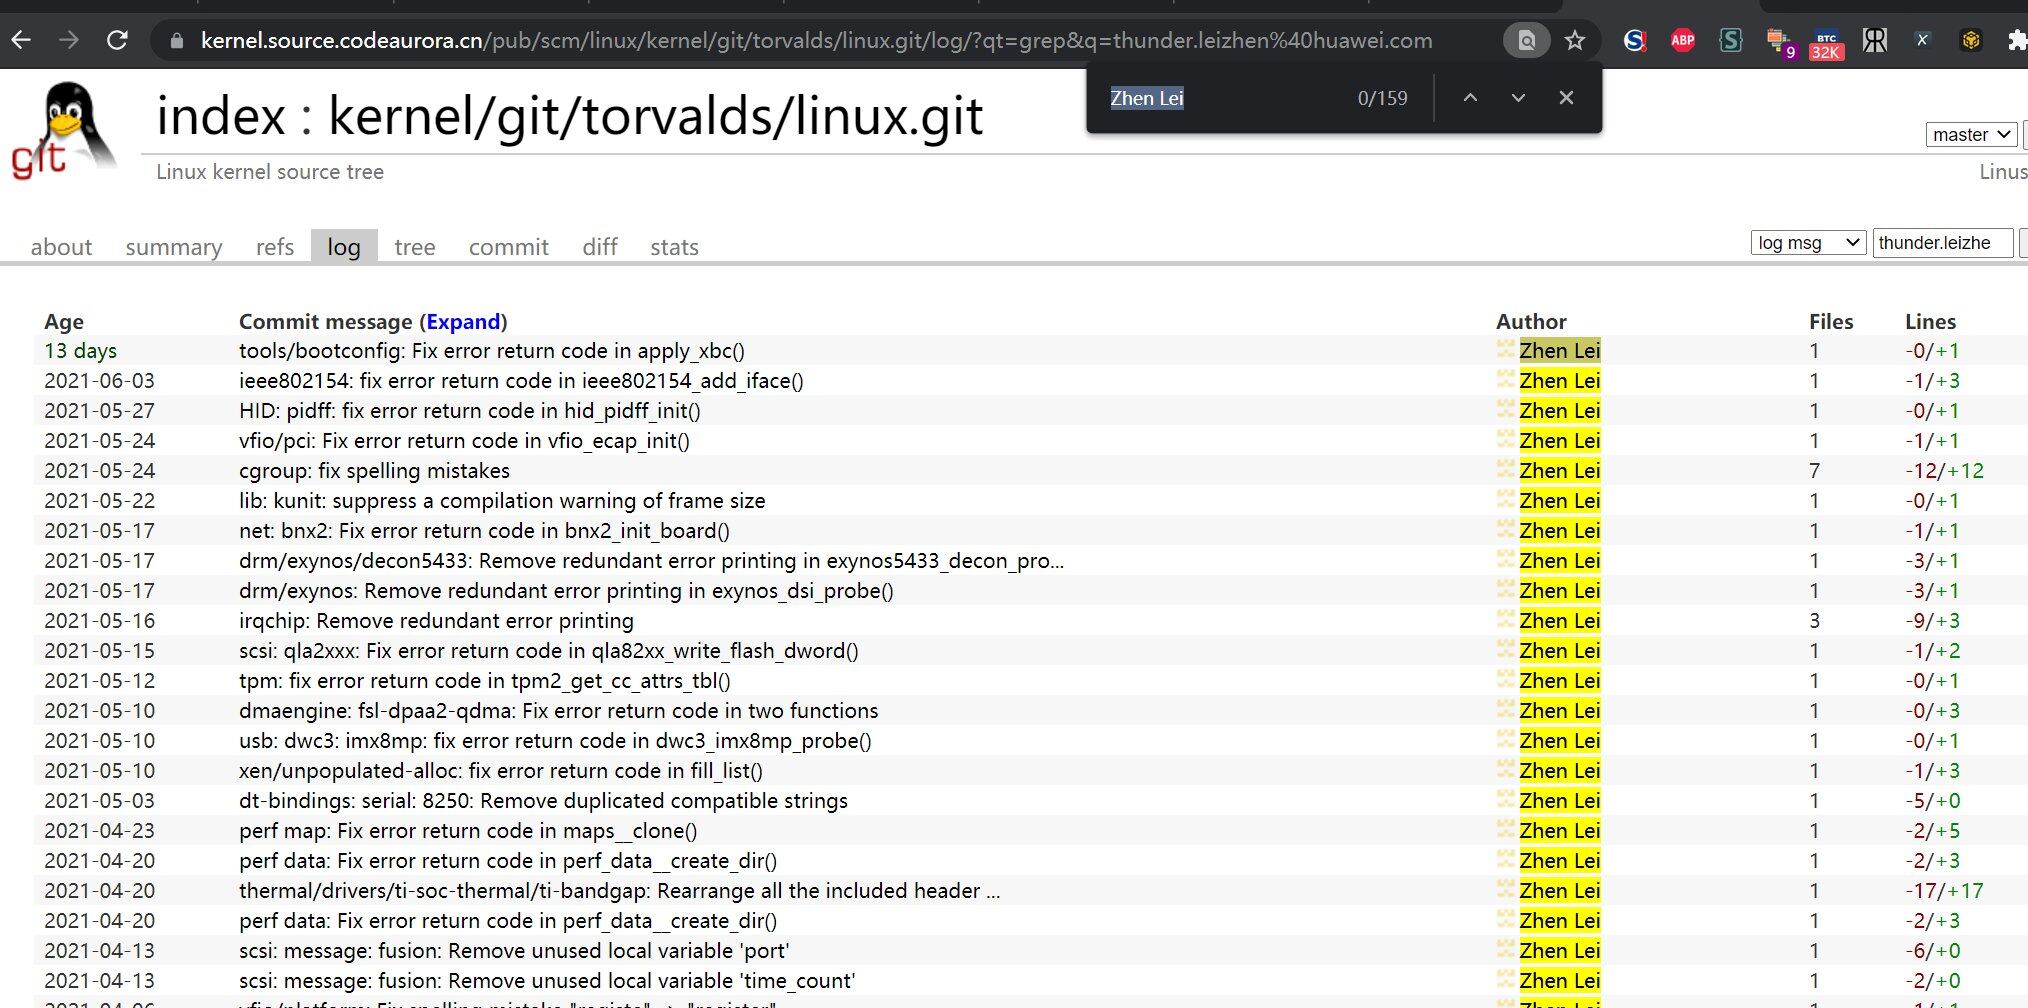
Task: Click the -17/+17 lines value
Action: (1944, 891)
